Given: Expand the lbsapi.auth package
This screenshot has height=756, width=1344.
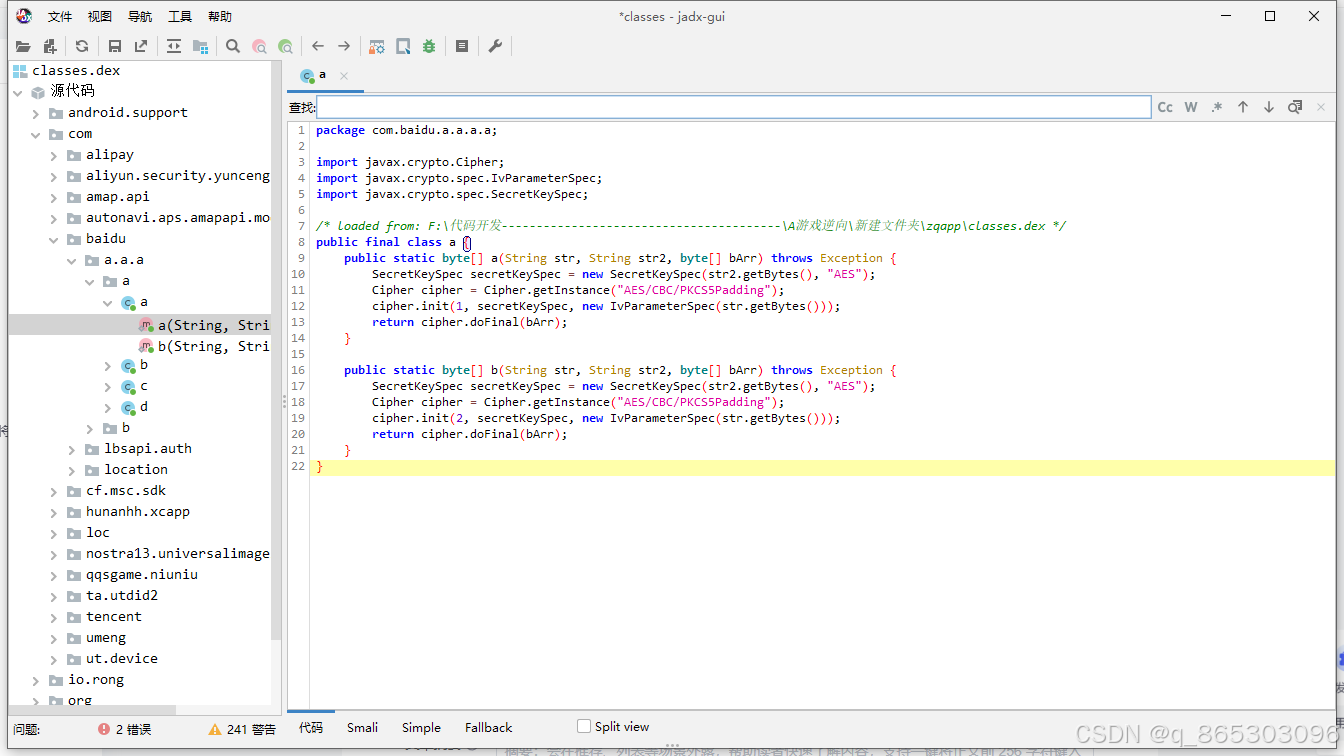Looking at the screenshot, I should 72,449.
